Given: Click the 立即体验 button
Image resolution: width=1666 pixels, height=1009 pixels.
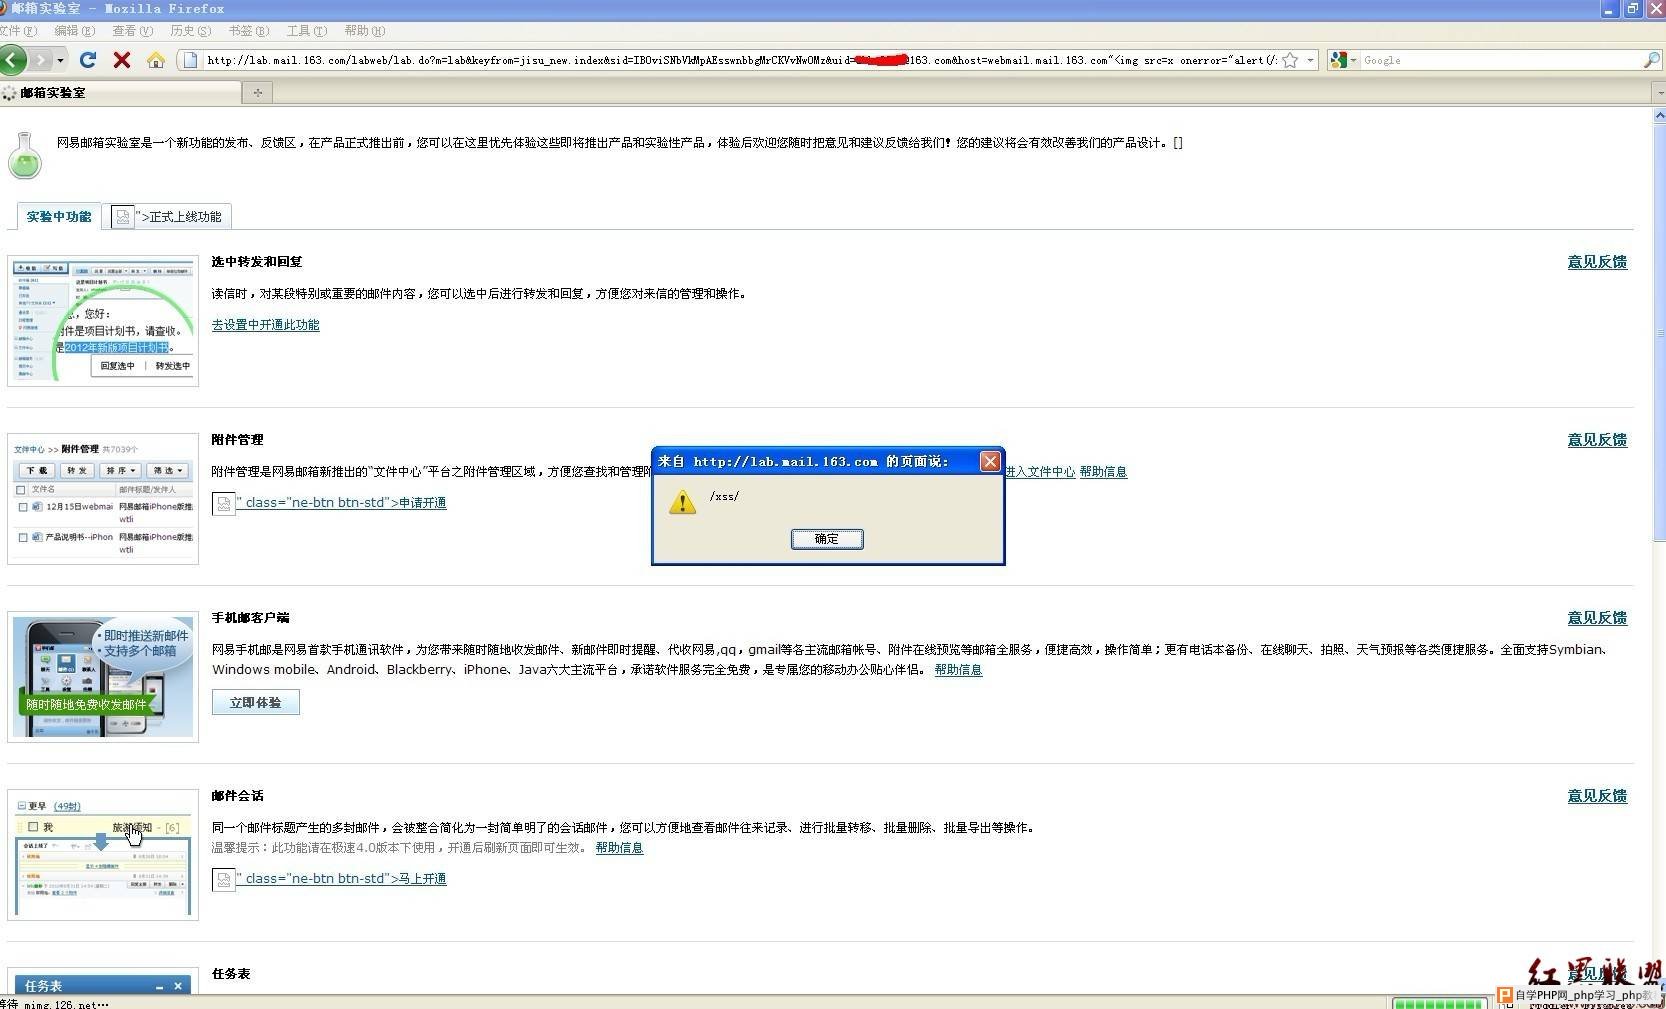Looking at the screenshot, I should (x=256, y=703).
